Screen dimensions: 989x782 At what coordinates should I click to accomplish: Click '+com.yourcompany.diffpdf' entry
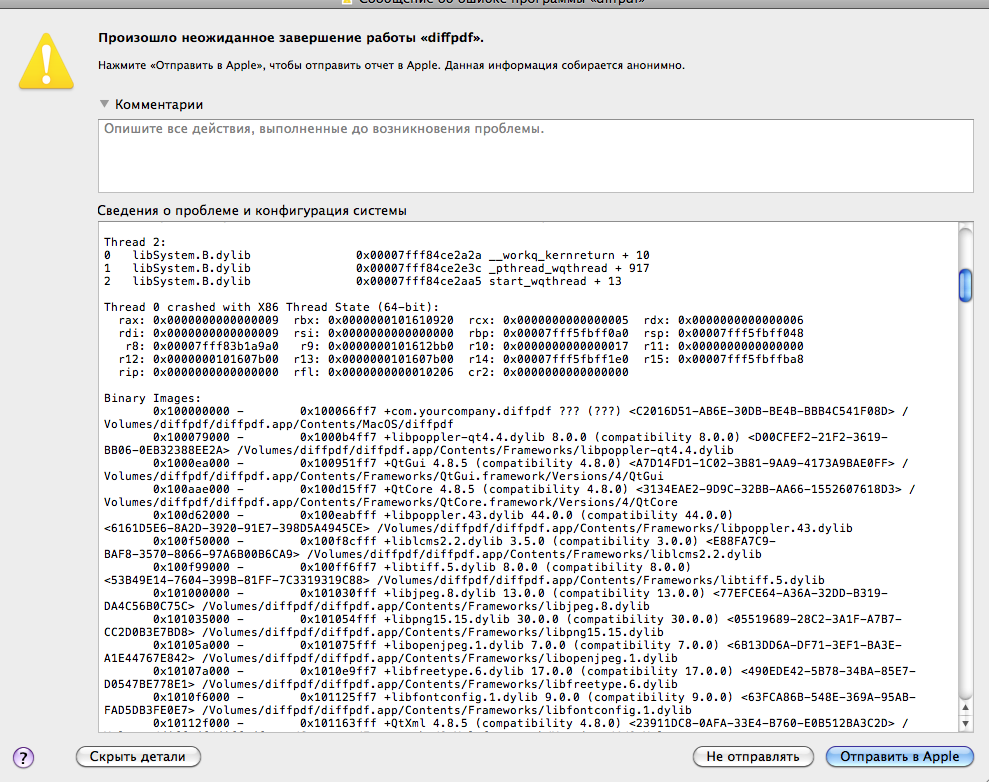tap(467, 411)
